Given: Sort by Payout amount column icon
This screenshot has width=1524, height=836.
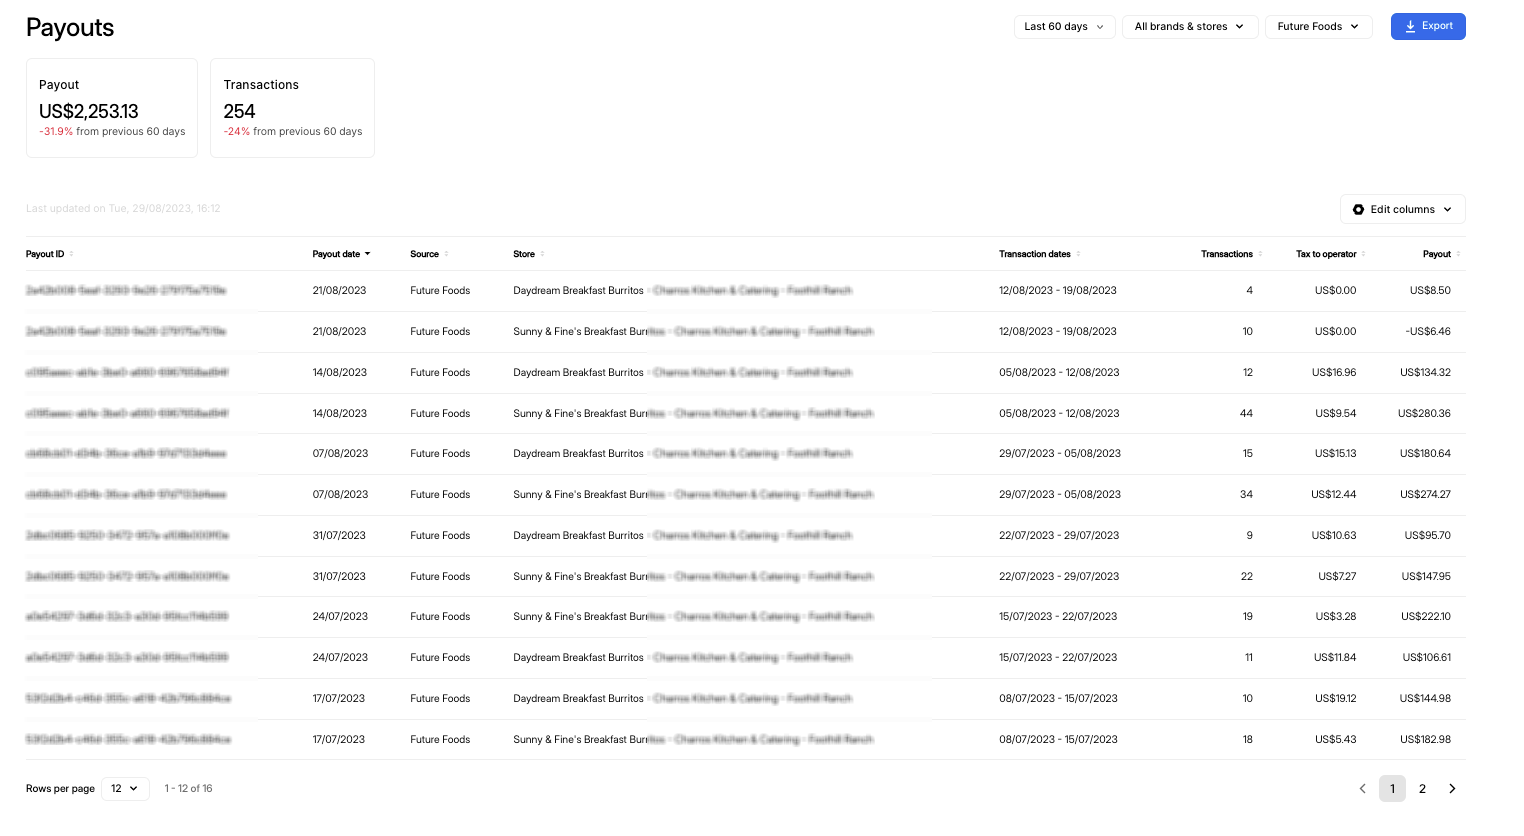Looking at the screenshot, I should pos(1458,254).
